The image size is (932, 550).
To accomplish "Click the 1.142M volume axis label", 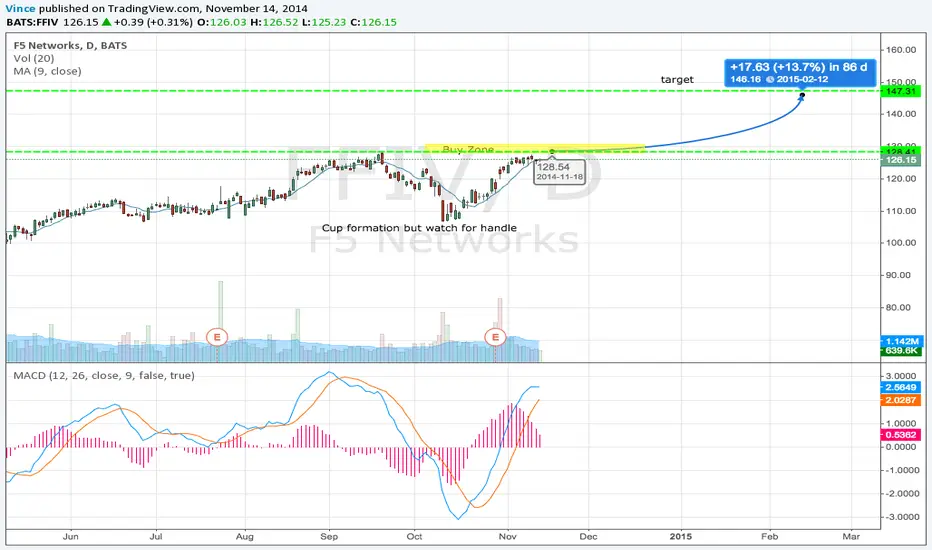I will point(901,341).
